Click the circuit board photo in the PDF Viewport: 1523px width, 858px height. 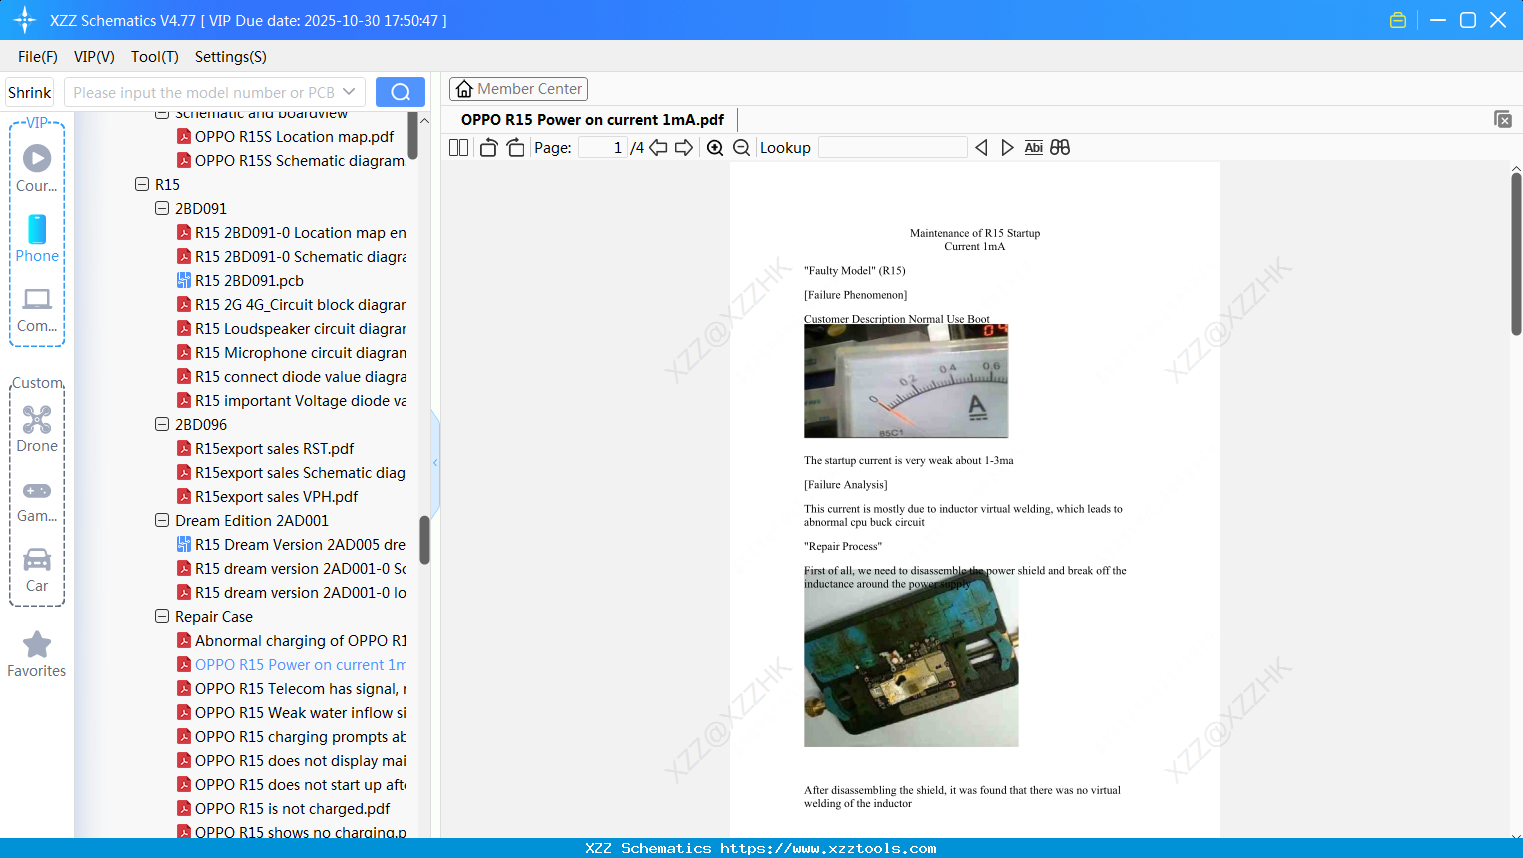click(911, 660)
